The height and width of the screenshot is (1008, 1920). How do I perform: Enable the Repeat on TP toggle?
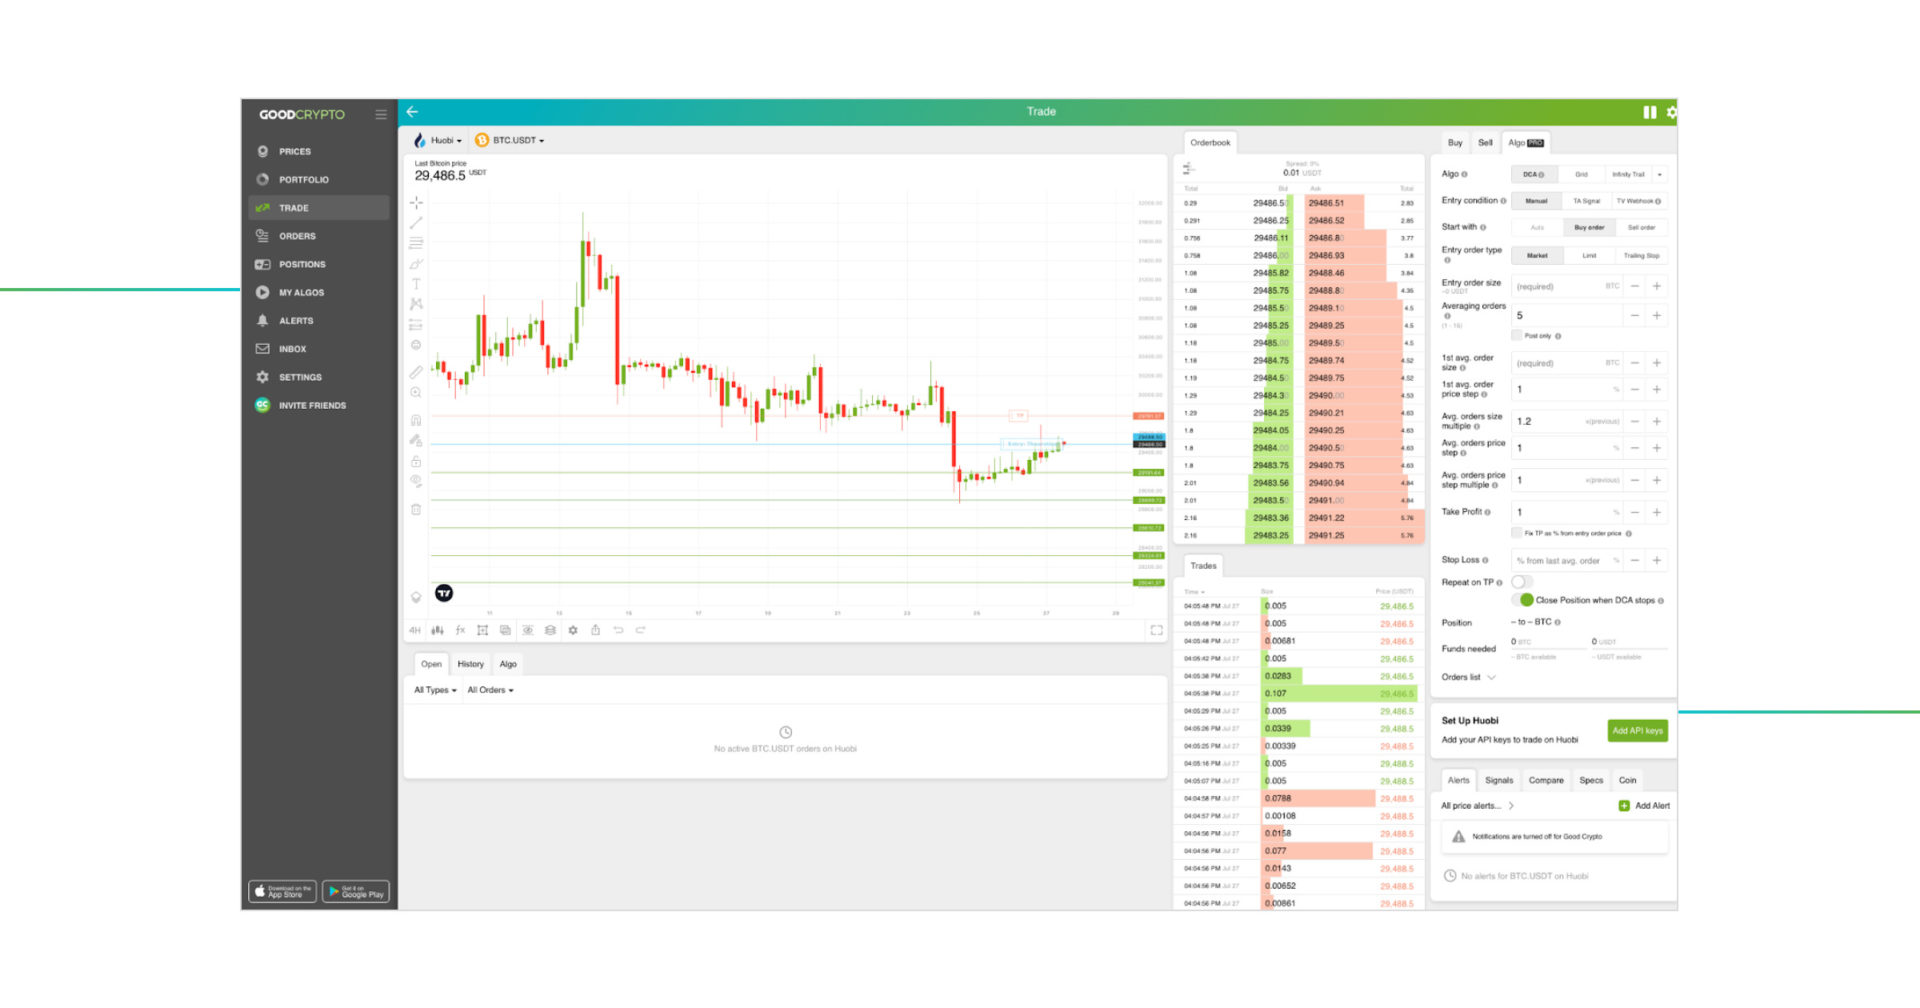pos(1521,582)
